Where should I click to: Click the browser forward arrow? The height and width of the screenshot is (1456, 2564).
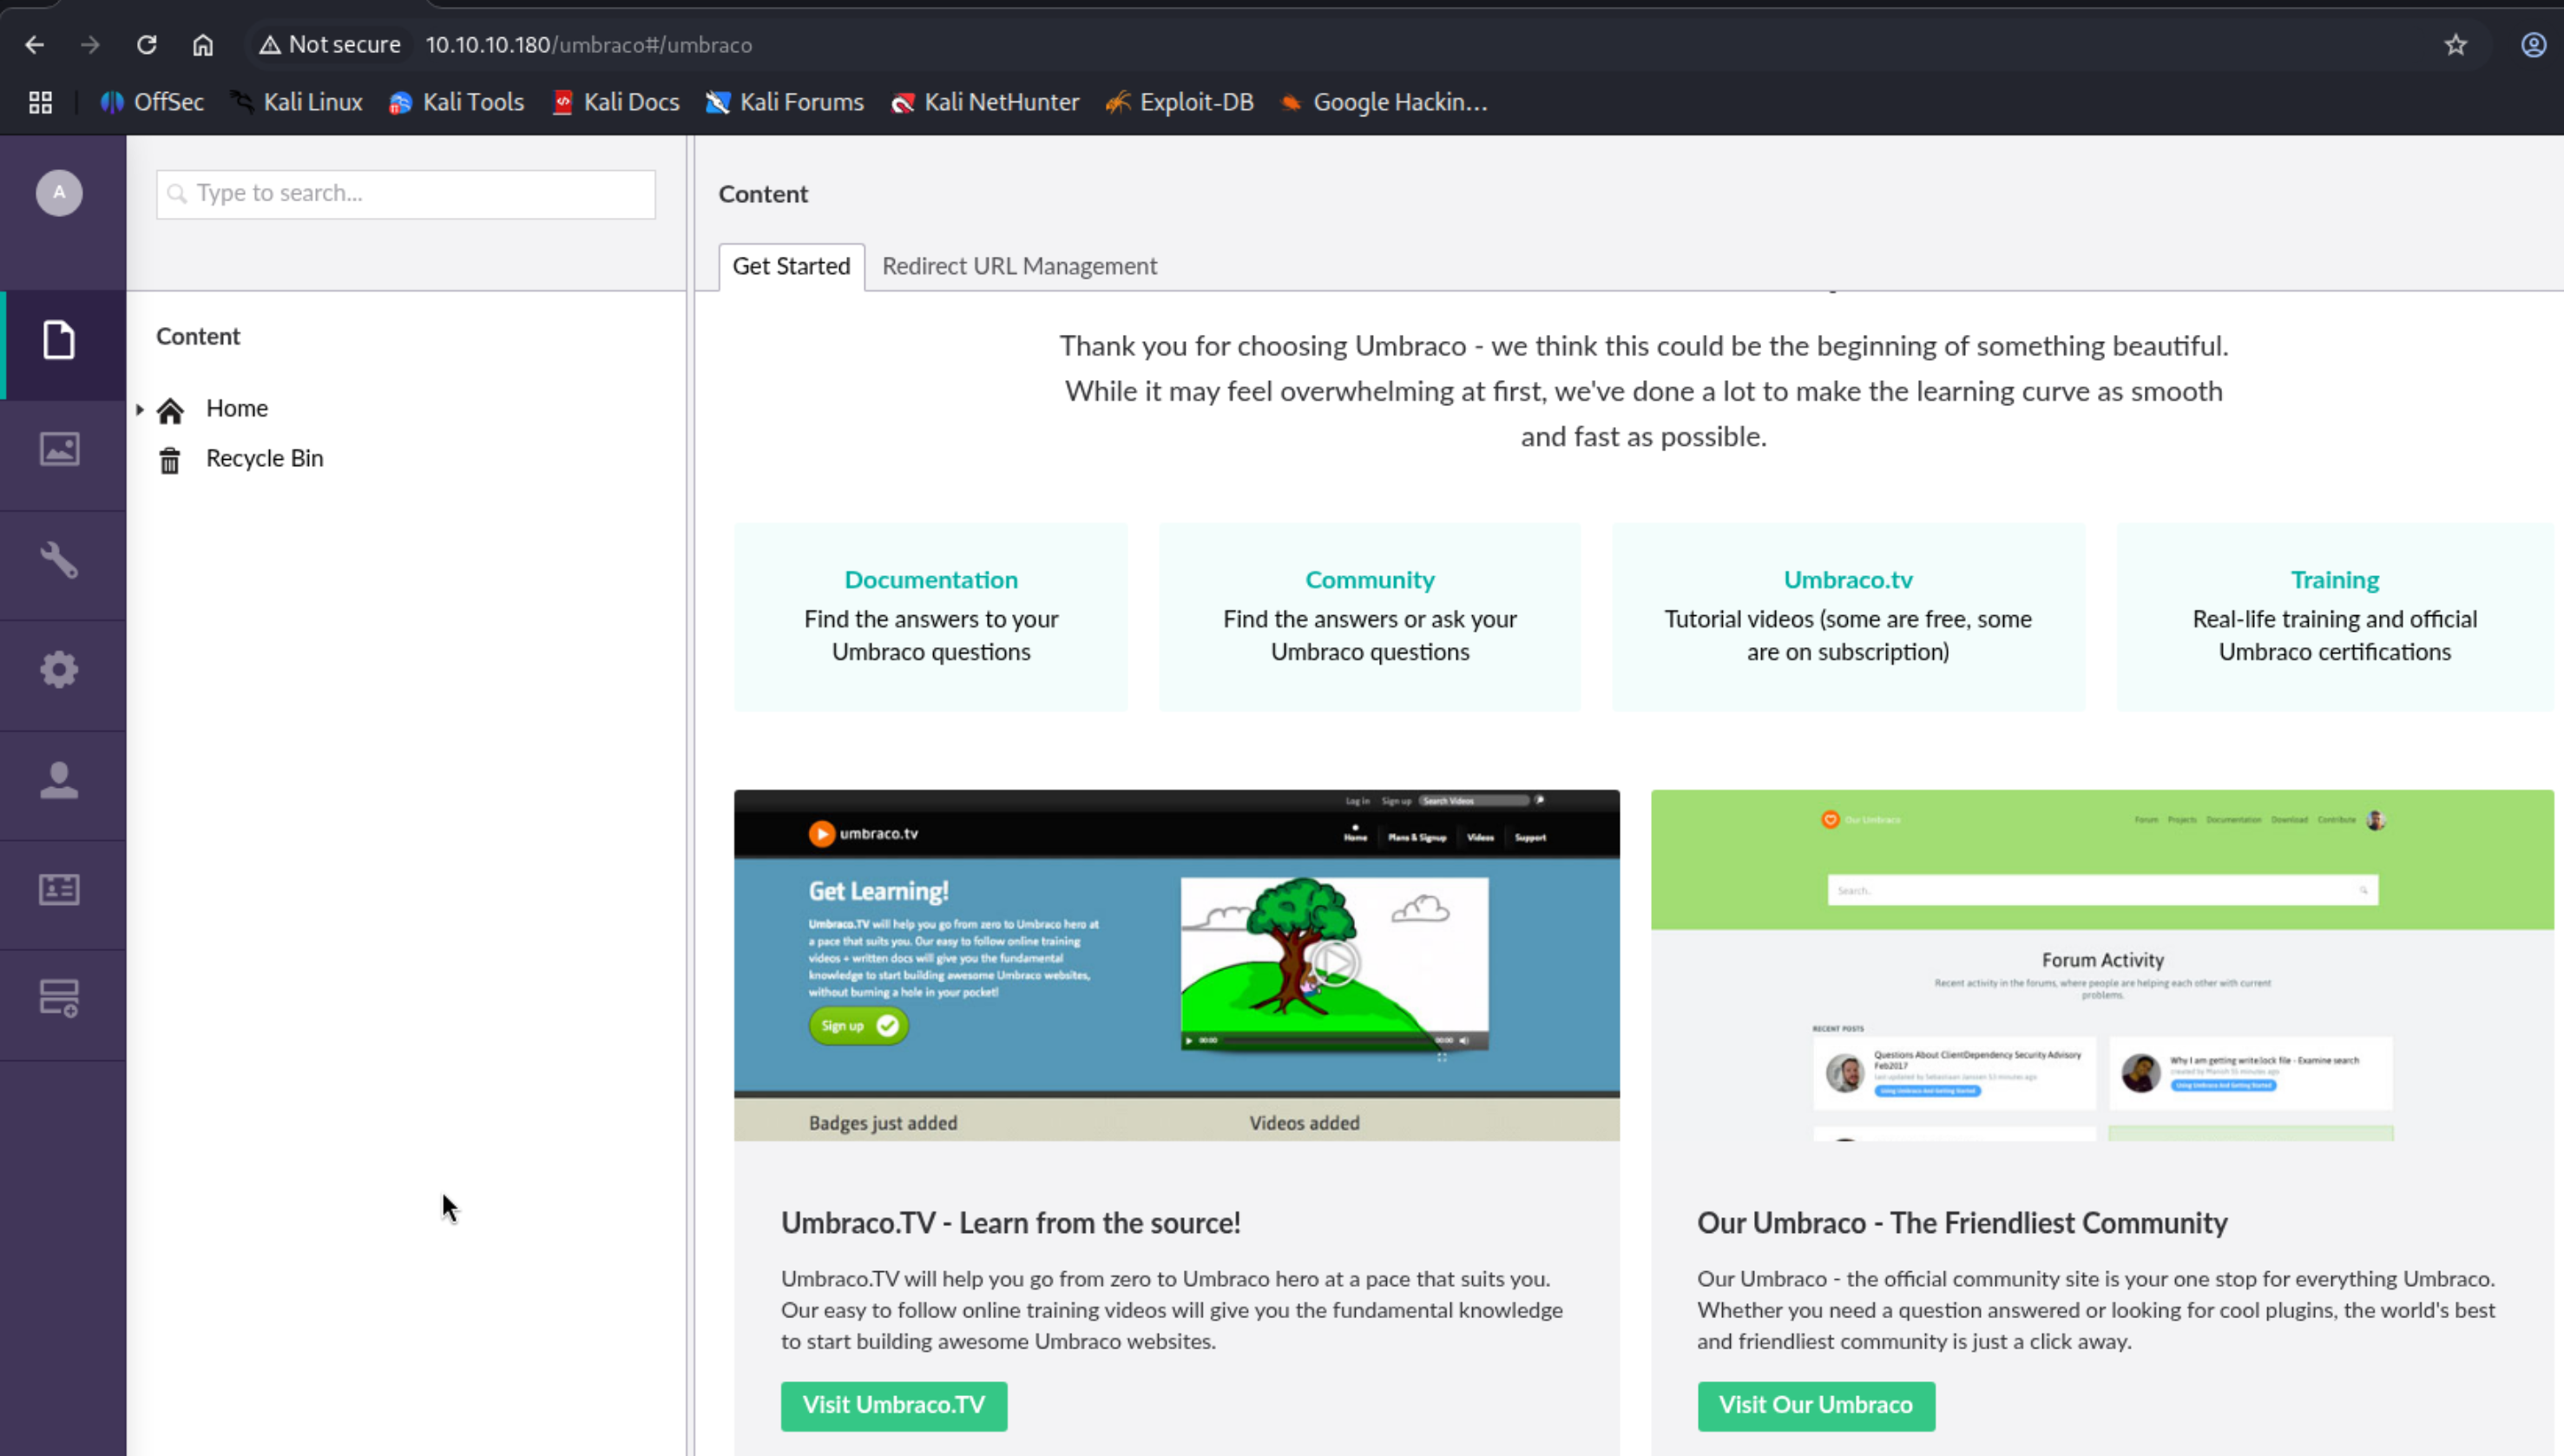[x=90, y=45]
